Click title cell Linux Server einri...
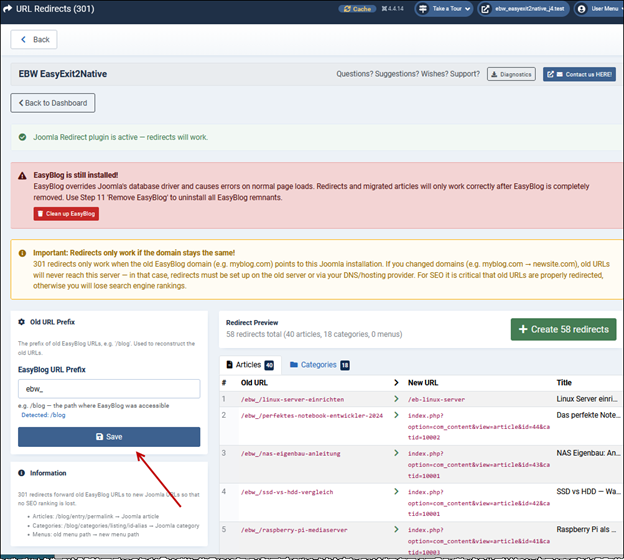The image size is (624, 560). click(587, 399)
